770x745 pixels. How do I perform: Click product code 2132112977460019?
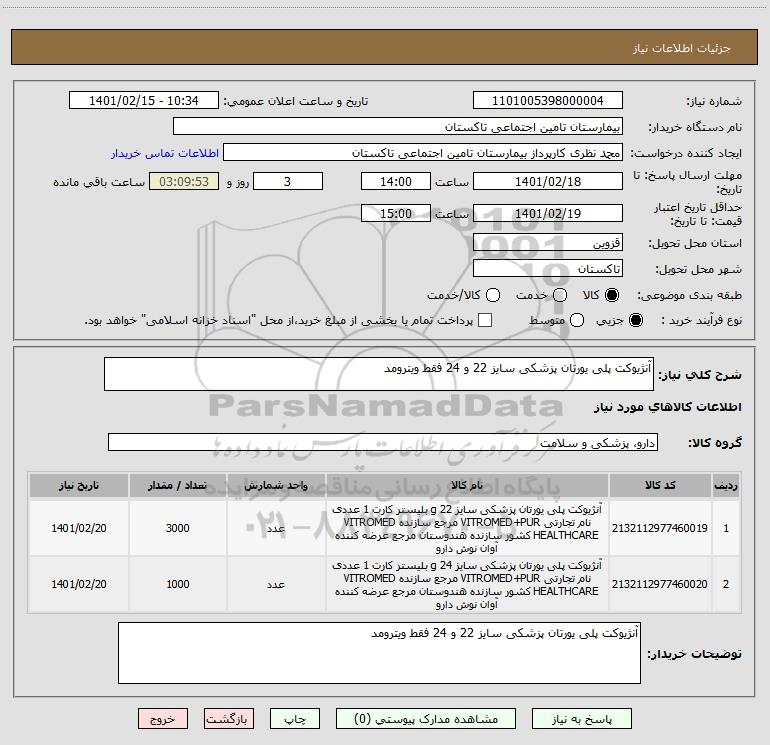click(660, 528)
